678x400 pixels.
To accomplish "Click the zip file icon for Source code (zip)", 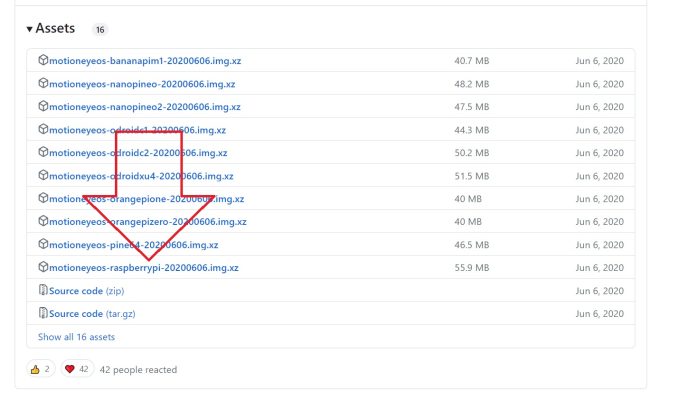I will (x=43, y=290).
